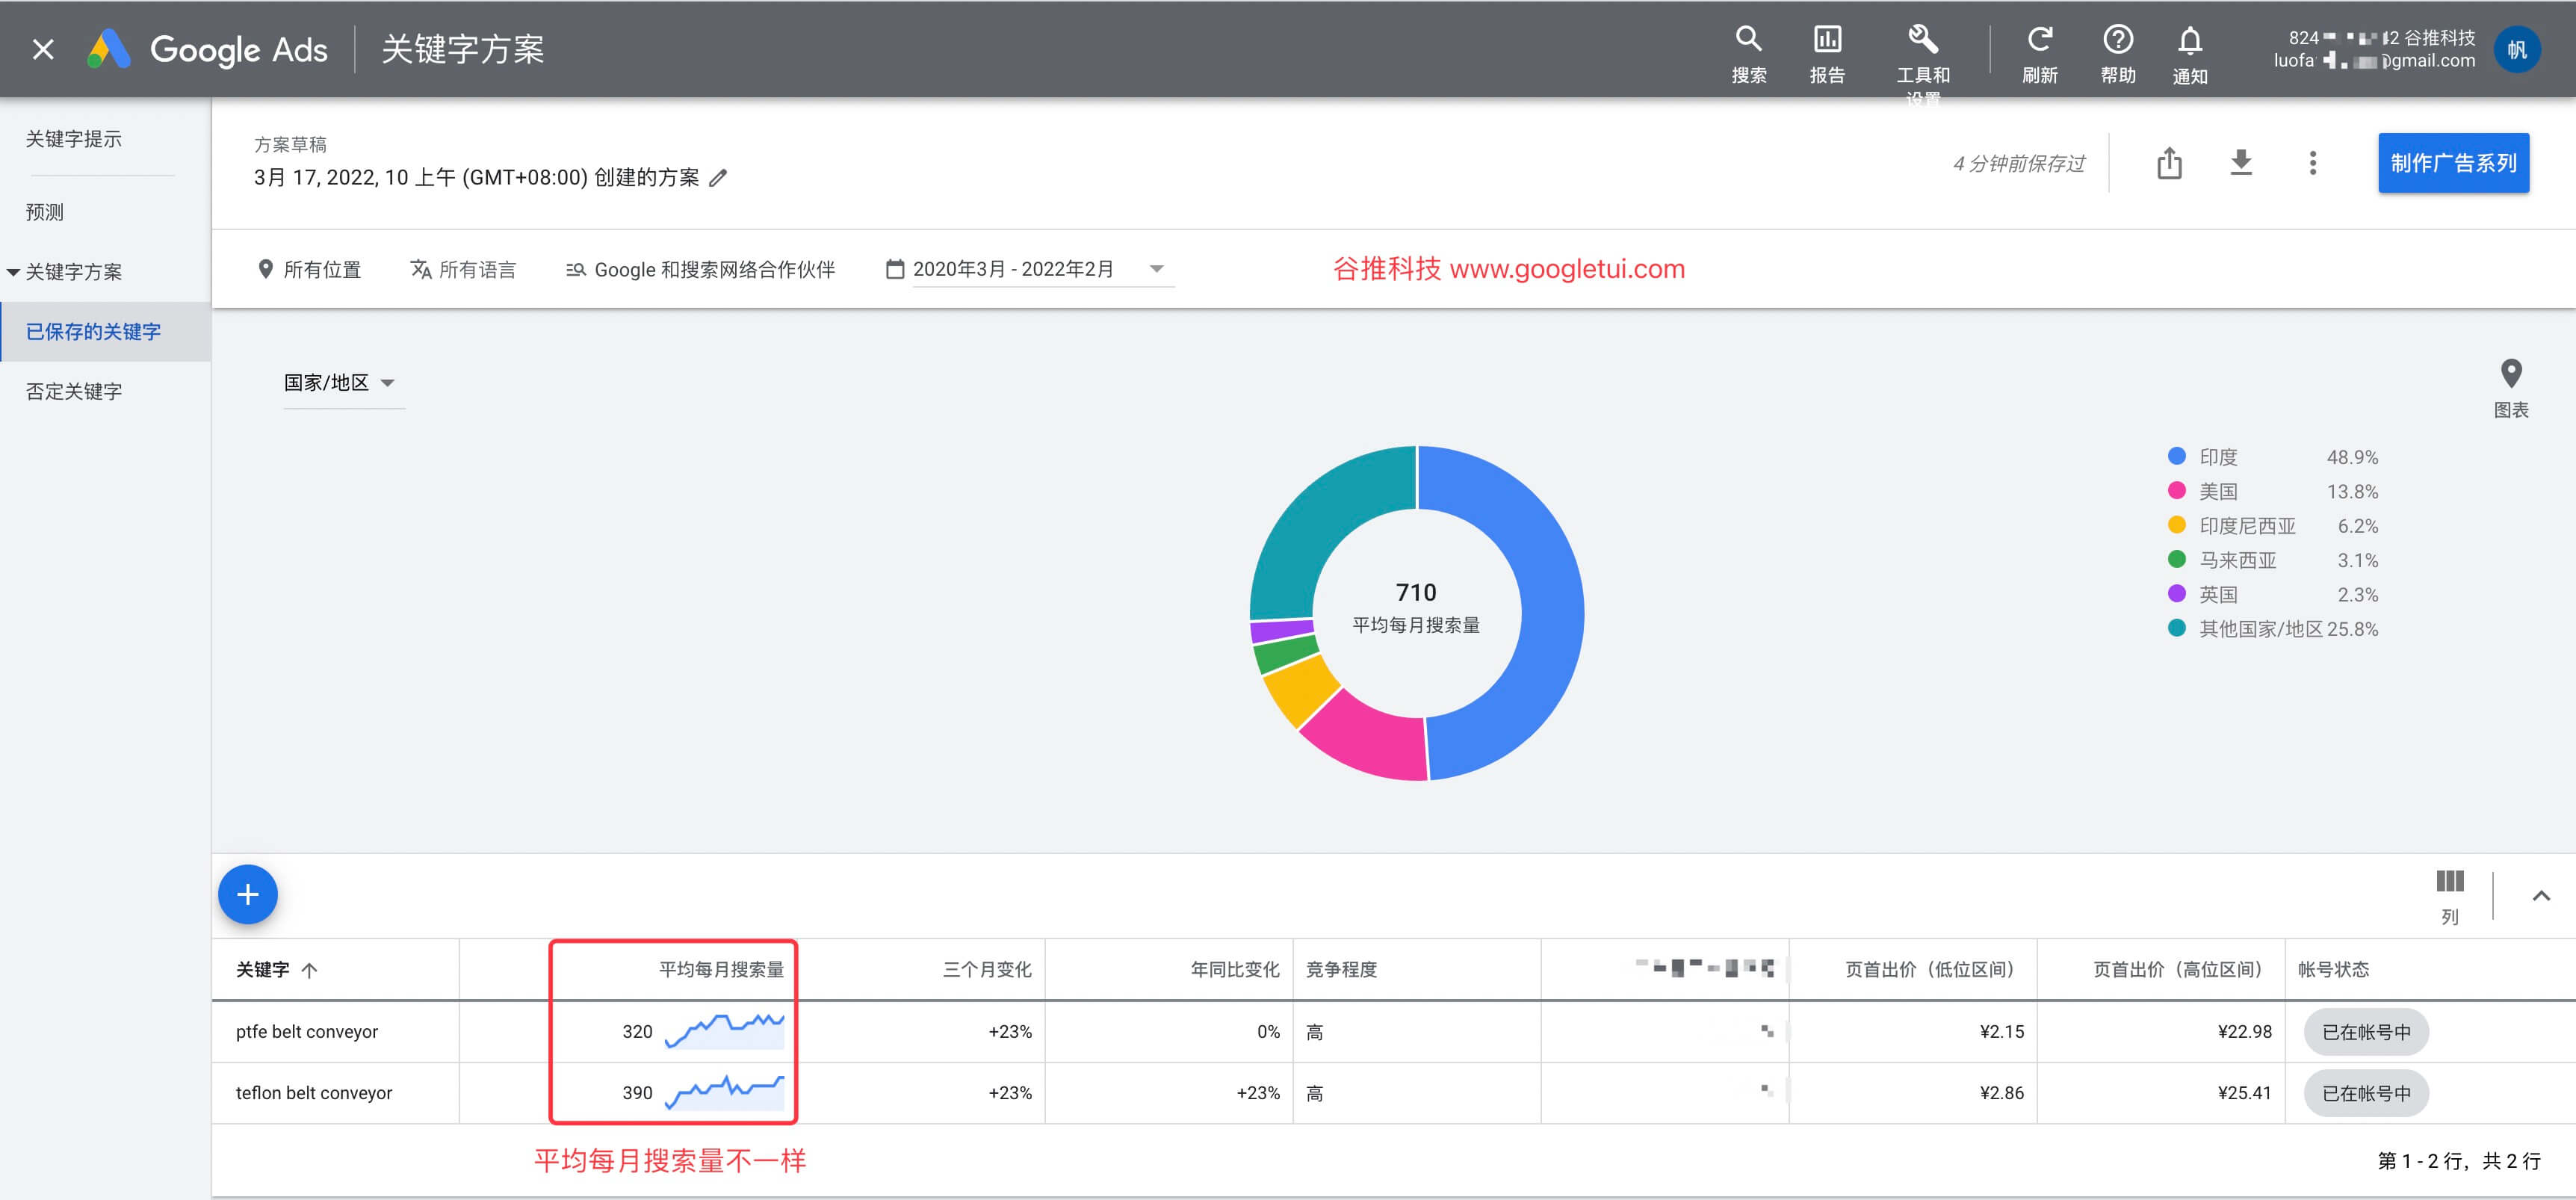Open the 报告 reports icon
Image resolution: width=2576 pixels, height=1200 pixels.
[1827, 54]
